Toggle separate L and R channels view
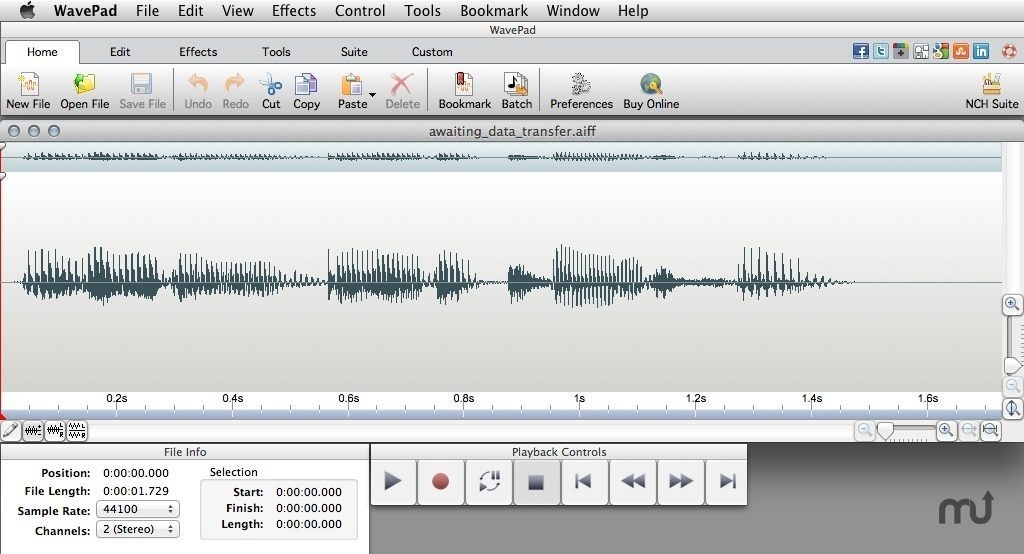This screenshot has width=1024, height=554. point(77,430)
